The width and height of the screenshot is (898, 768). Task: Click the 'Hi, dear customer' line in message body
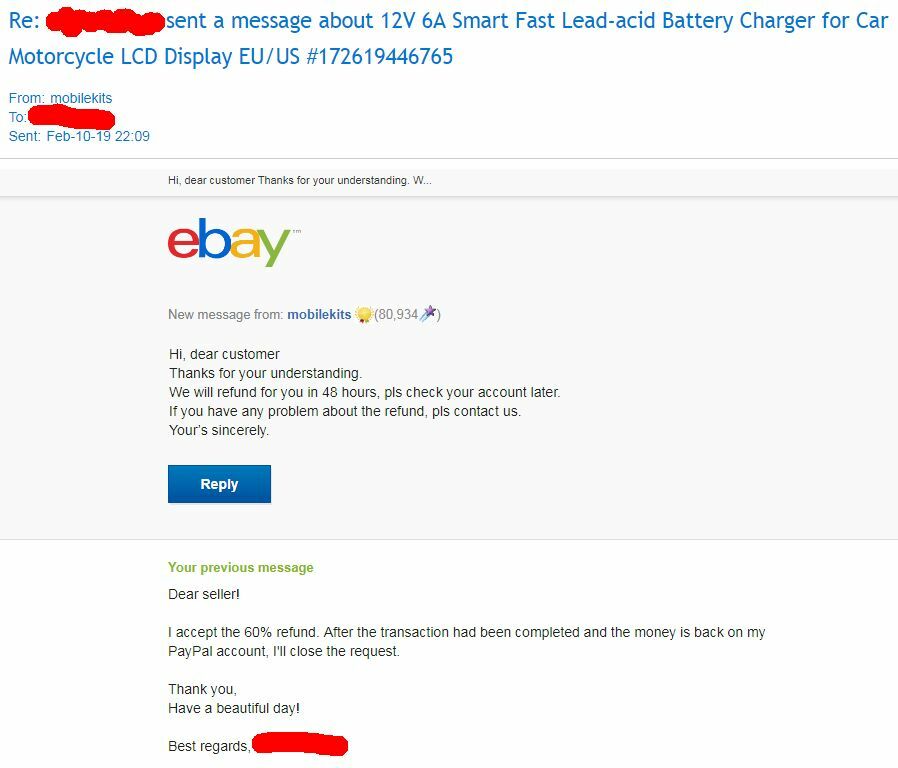pos(224,354)
